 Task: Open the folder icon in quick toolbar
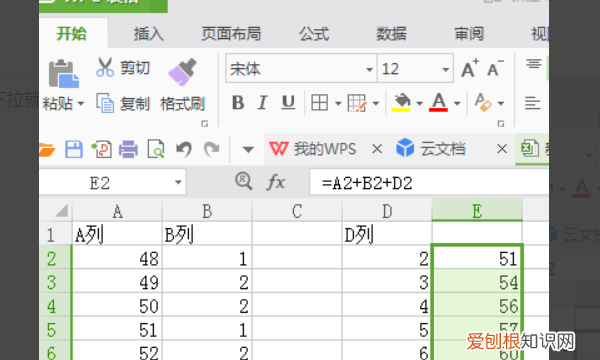click(x=47, y=149)
